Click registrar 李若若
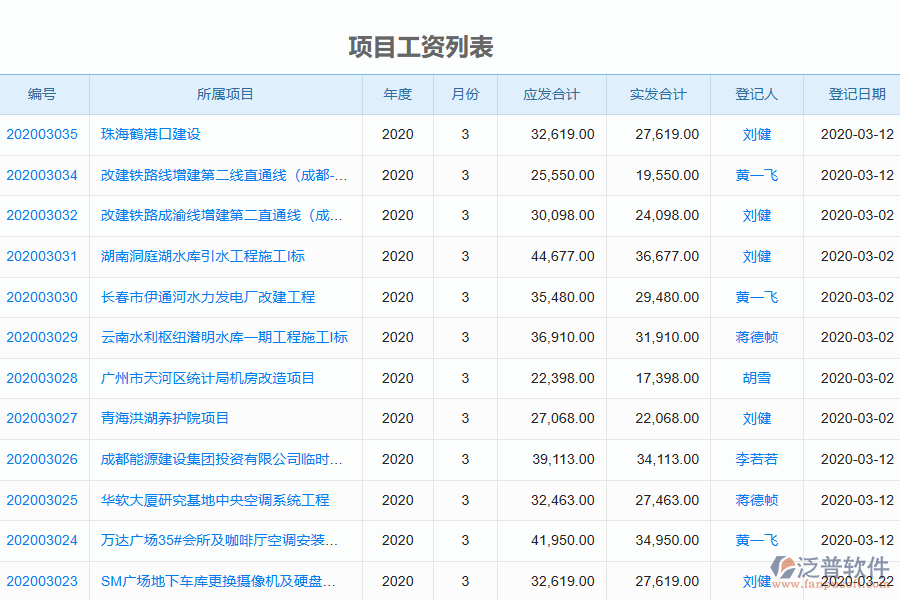Screen dimensions: 900x600 (x=757, y=459)
